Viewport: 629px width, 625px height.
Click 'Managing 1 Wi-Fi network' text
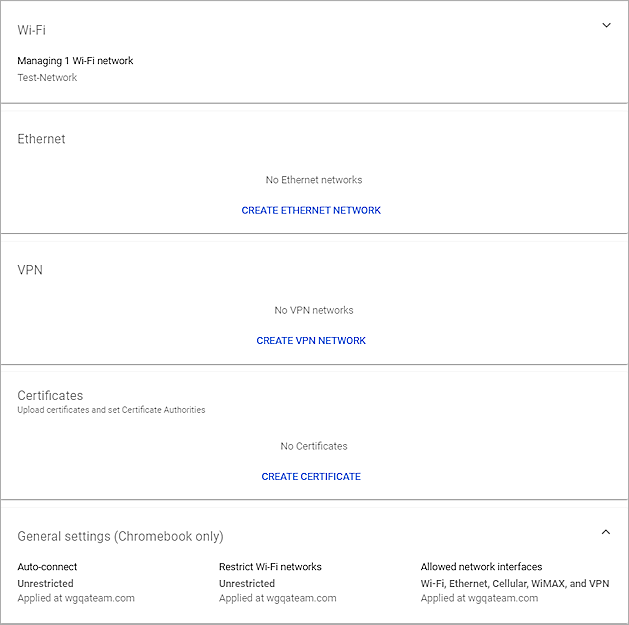click(x=75, y=61)
